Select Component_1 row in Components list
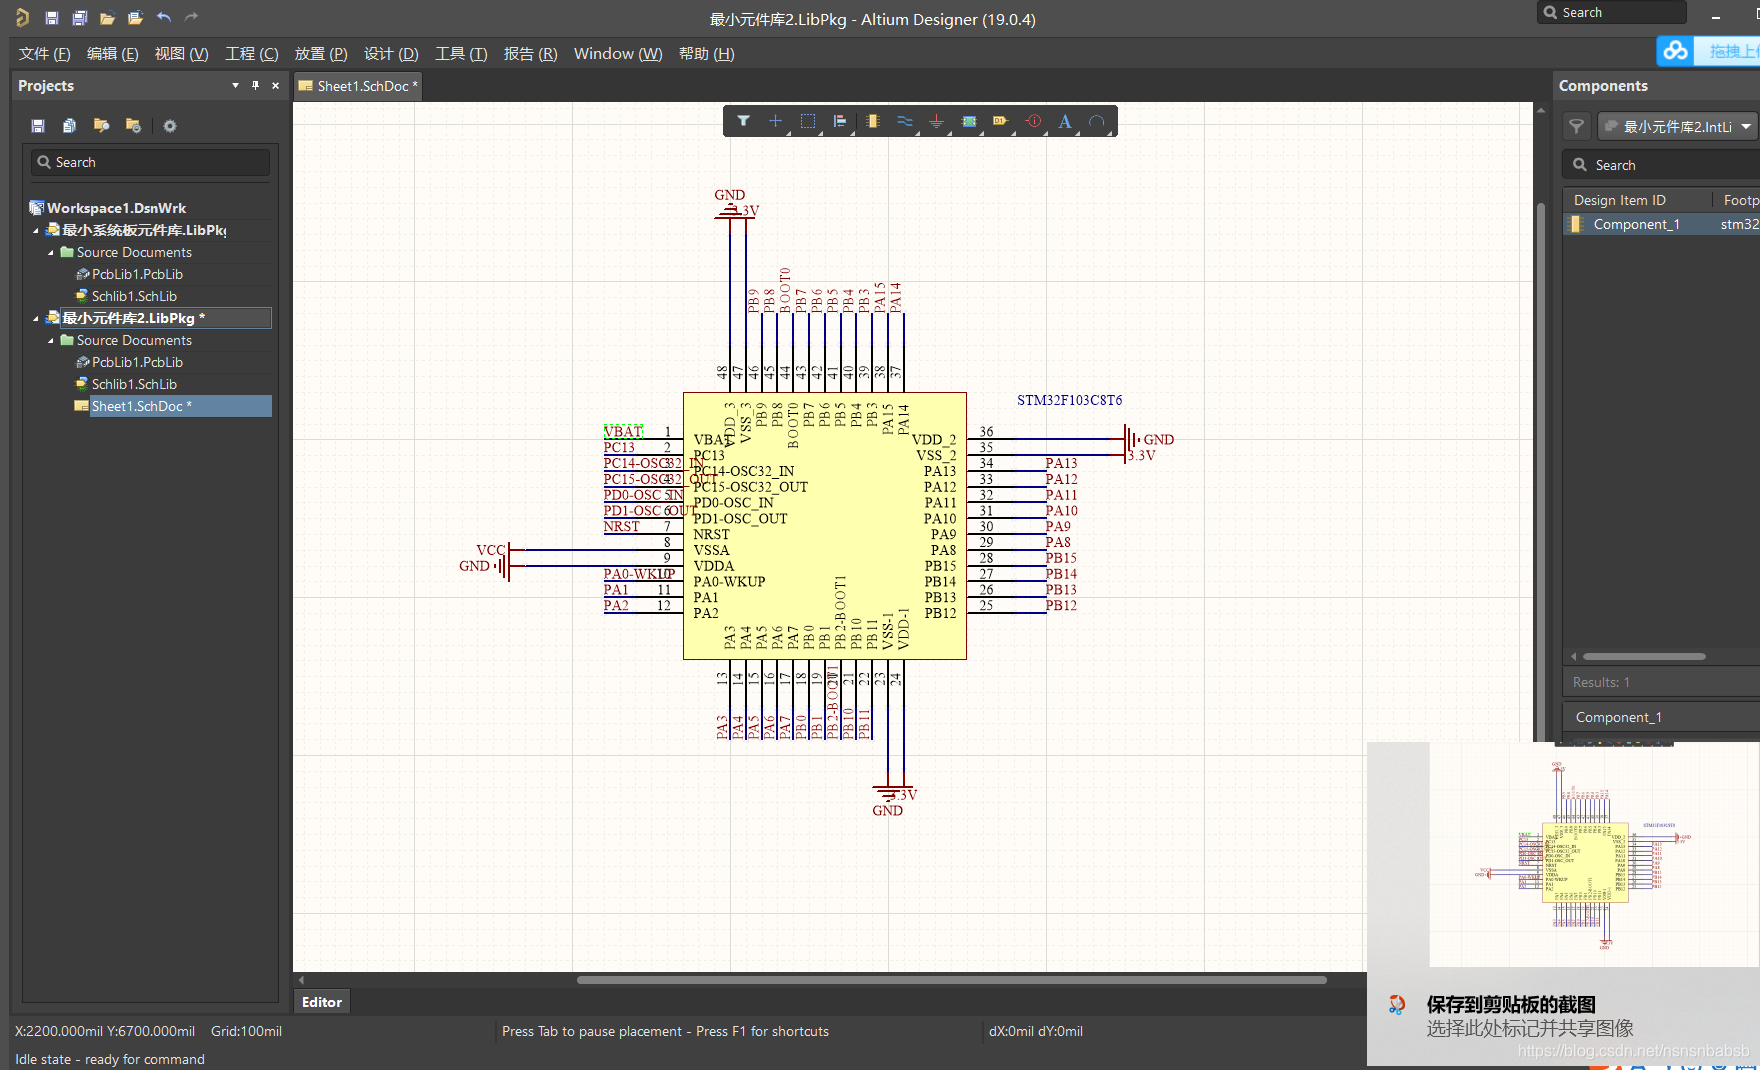 click(x=1662, y=224)
